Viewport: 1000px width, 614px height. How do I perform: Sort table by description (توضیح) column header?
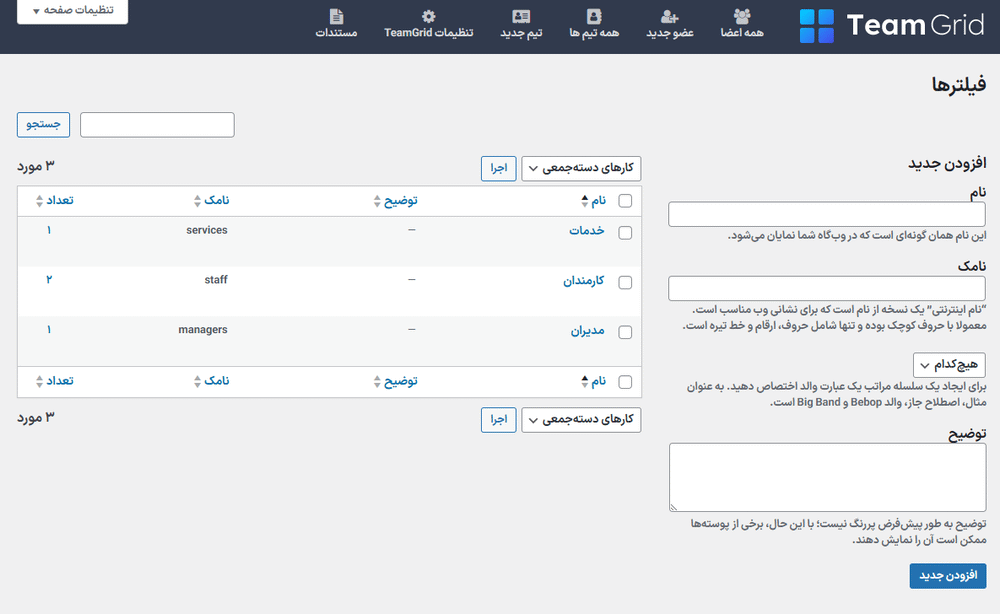(395, 201)
